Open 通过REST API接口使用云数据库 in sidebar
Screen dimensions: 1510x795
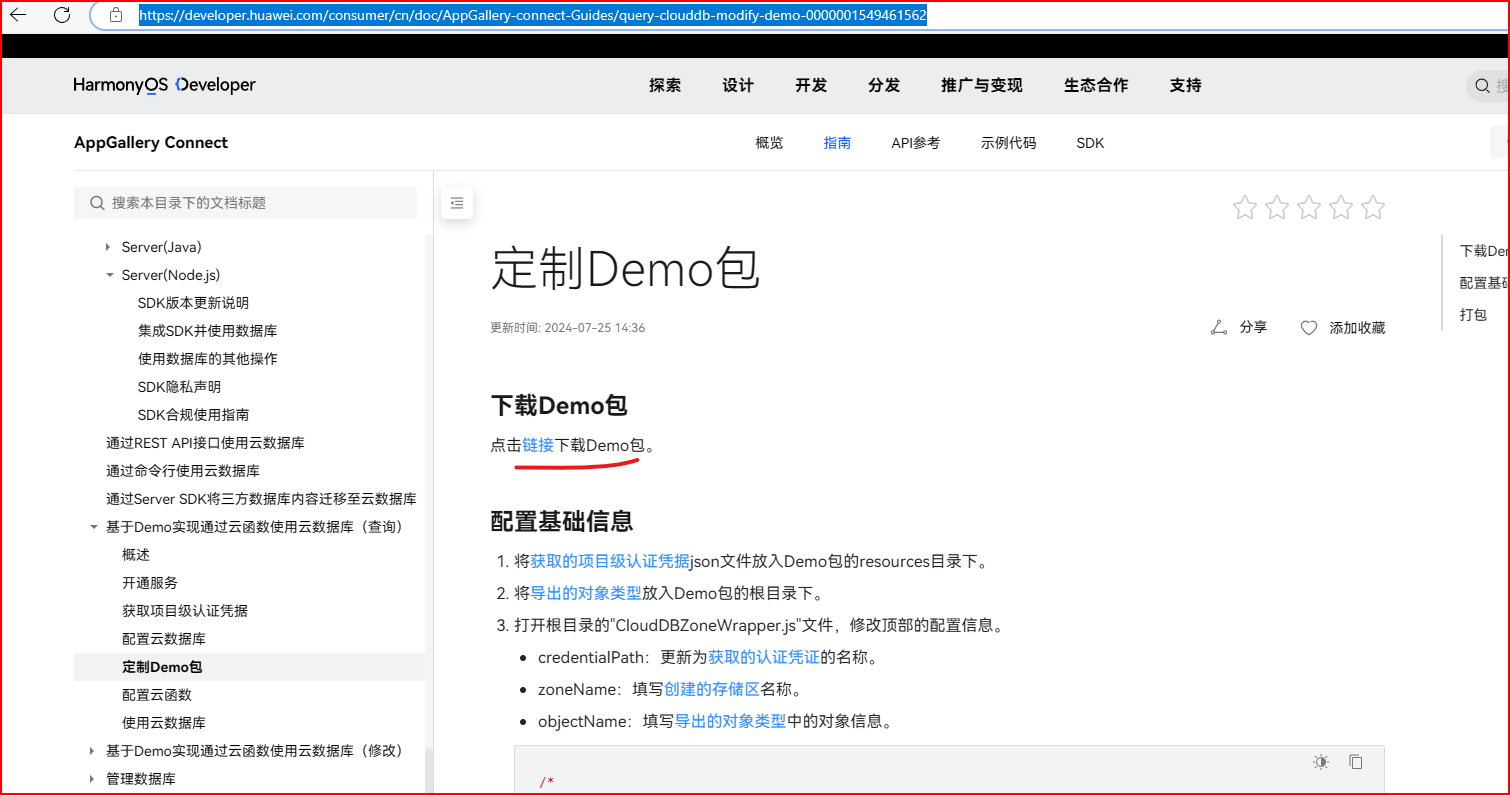pos(205,443)
